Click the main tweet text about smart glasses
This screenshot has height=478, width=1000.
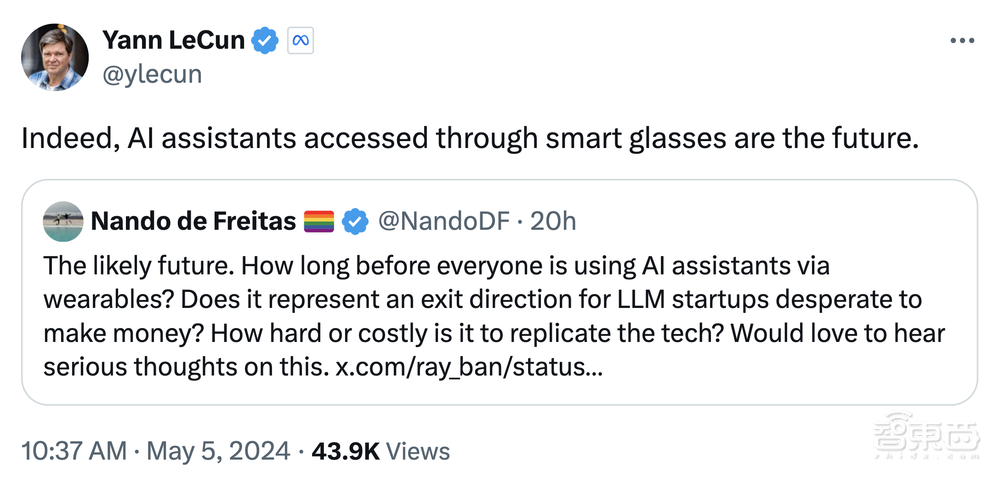click(x=470, y=139)
